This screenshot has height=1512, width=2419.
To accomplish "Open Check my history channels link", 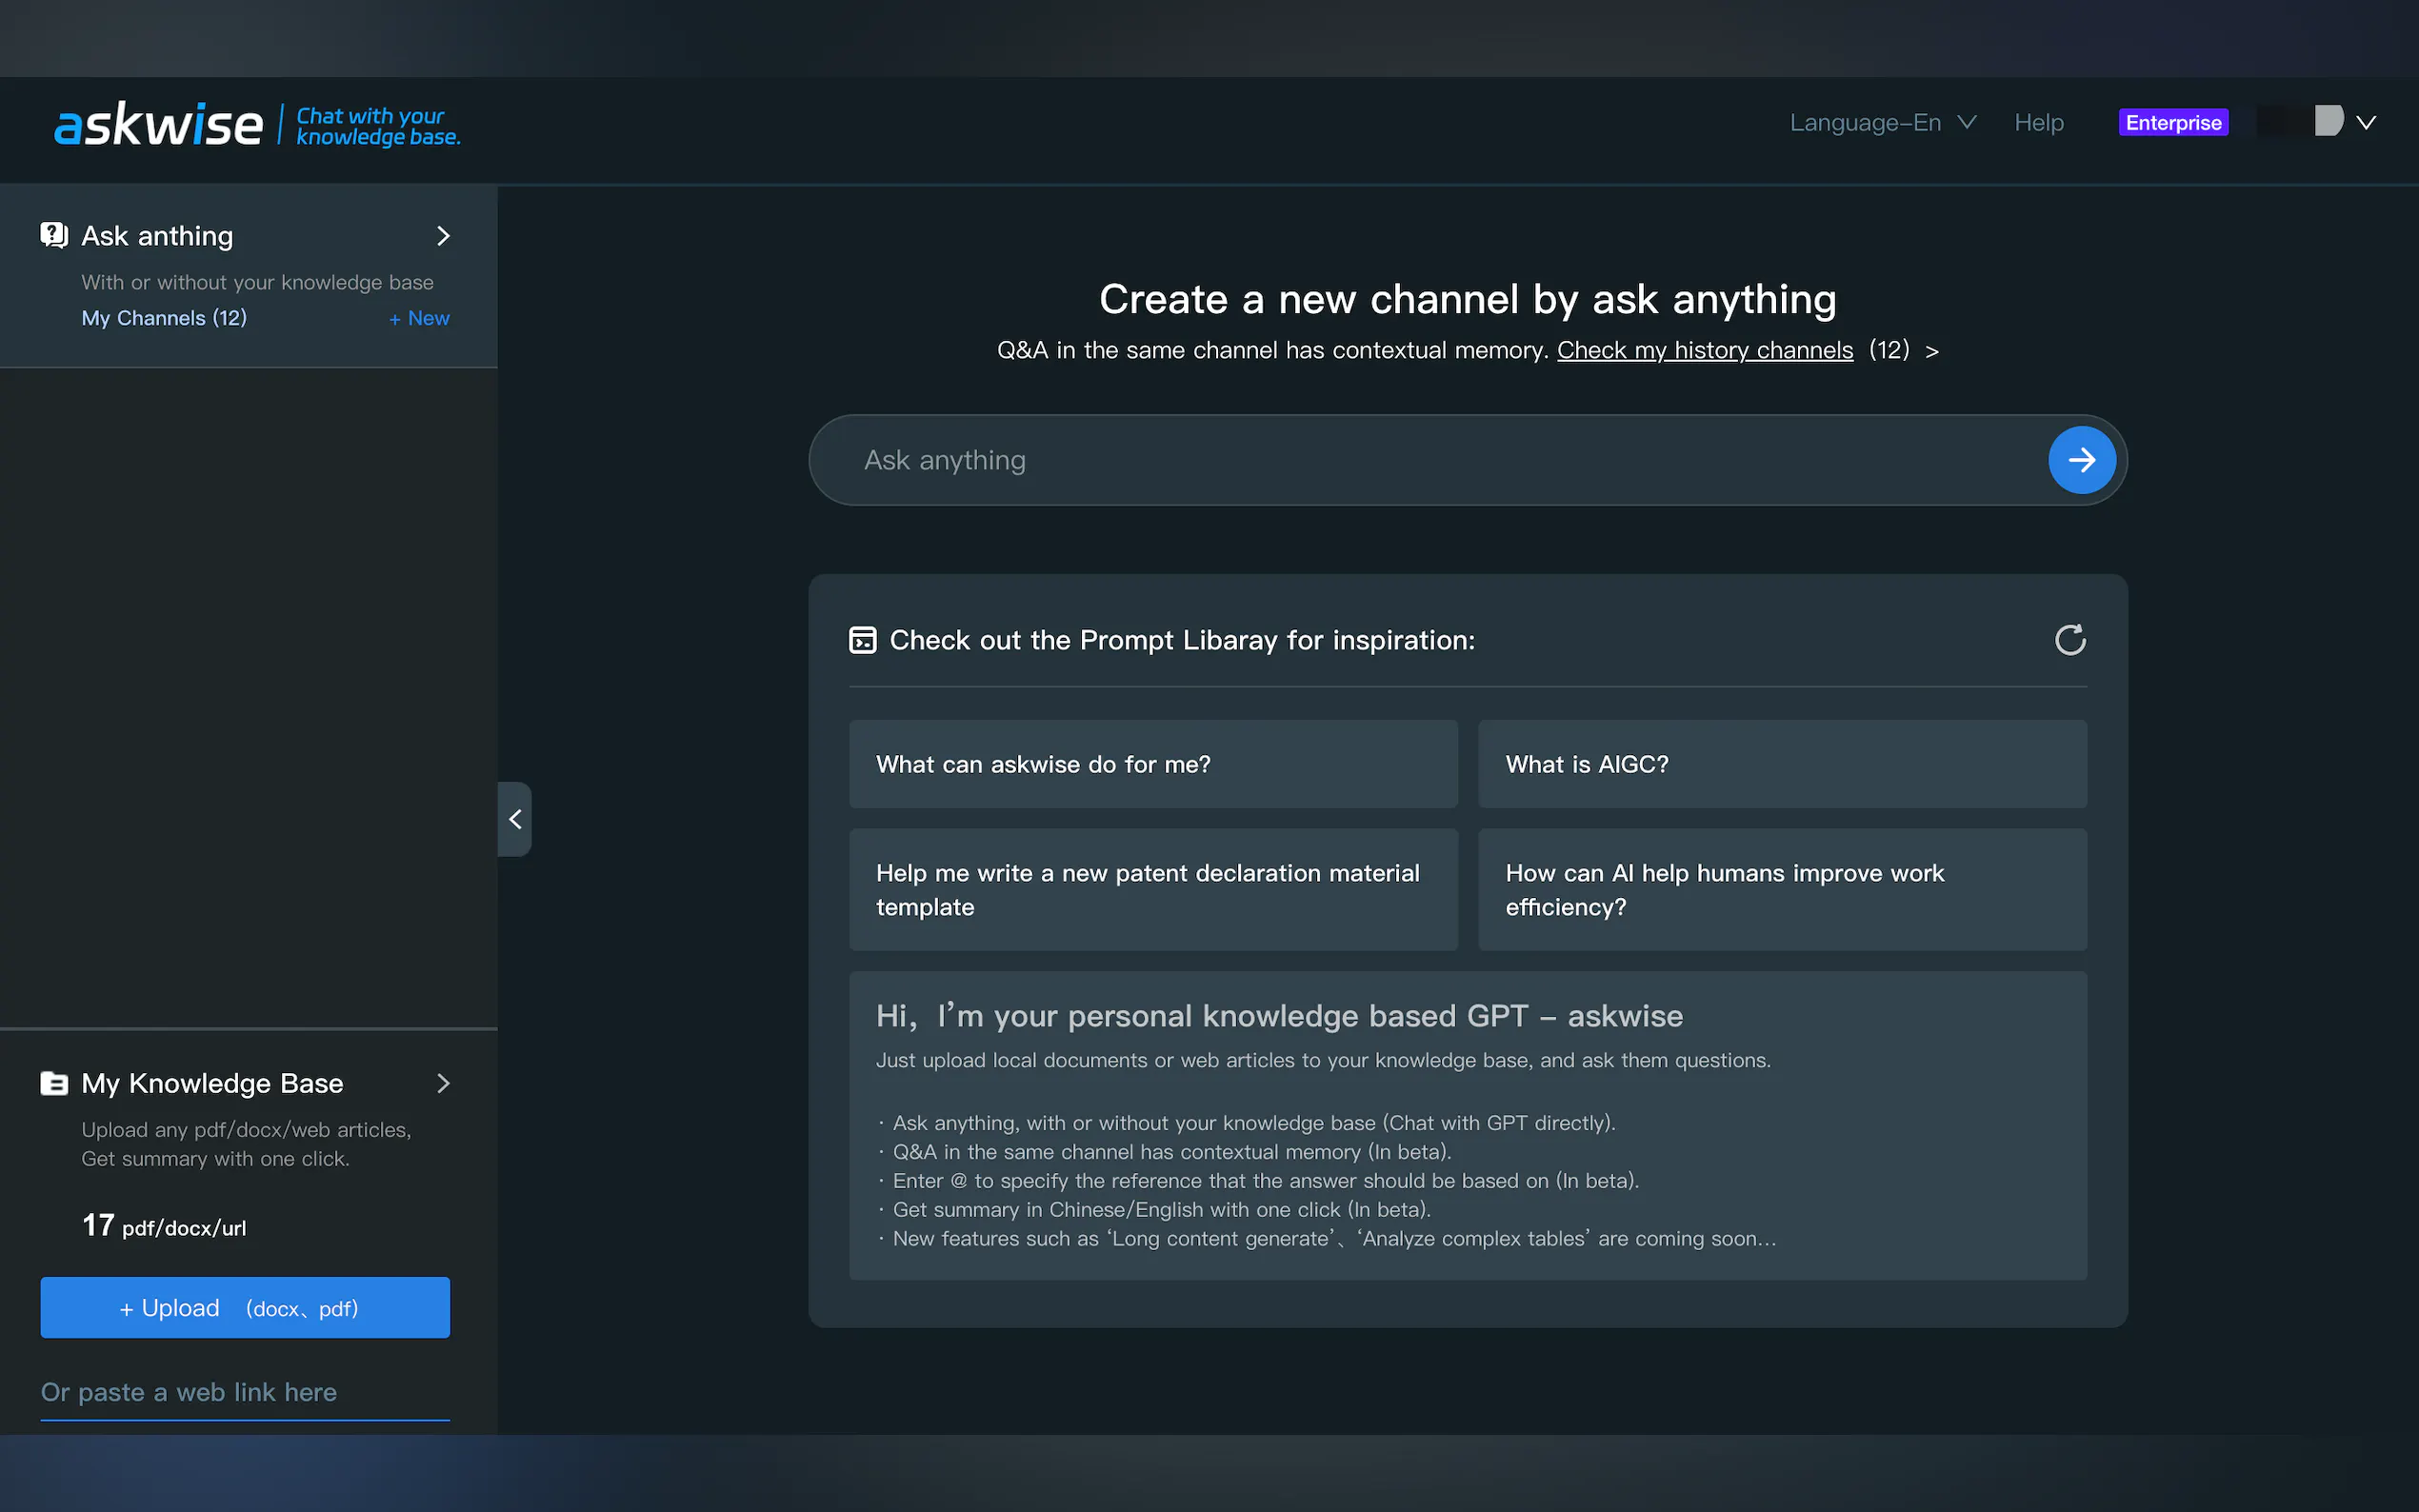I will pos(1704,350).
